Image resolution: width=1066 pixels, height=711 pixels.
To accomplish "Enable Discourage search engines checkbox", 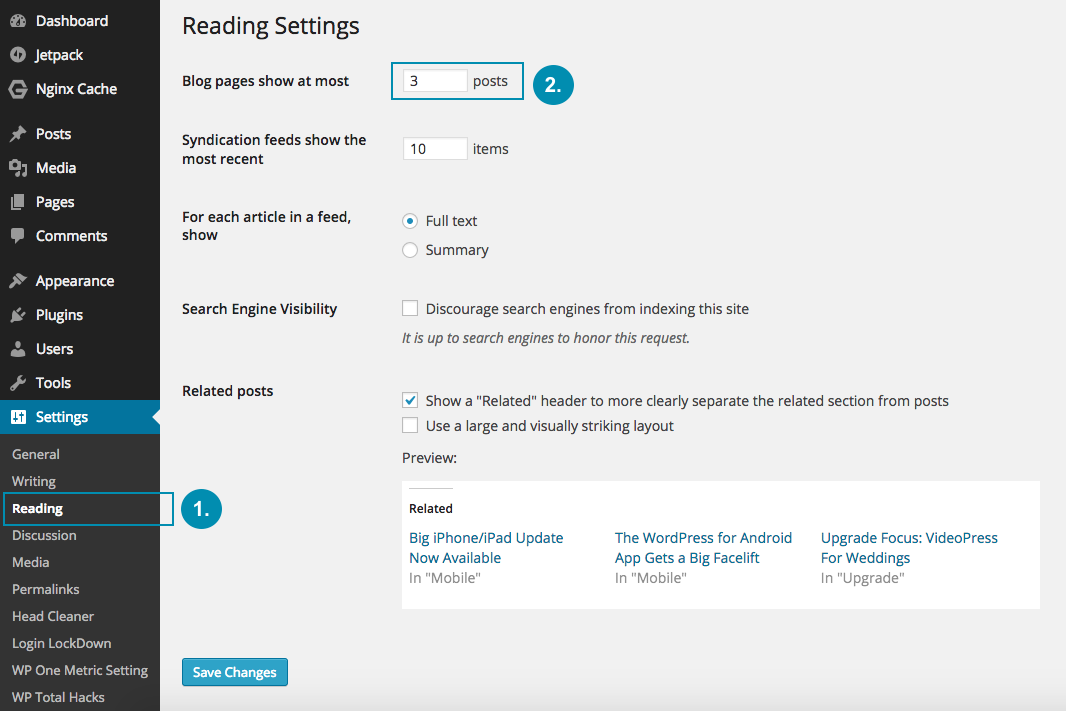I will [x=410, y=309].
